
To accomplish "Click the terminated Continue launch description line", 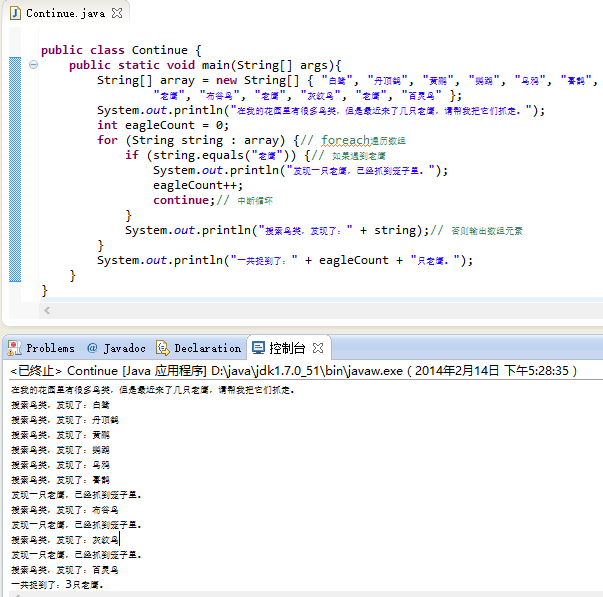I will tap(293, 371).
